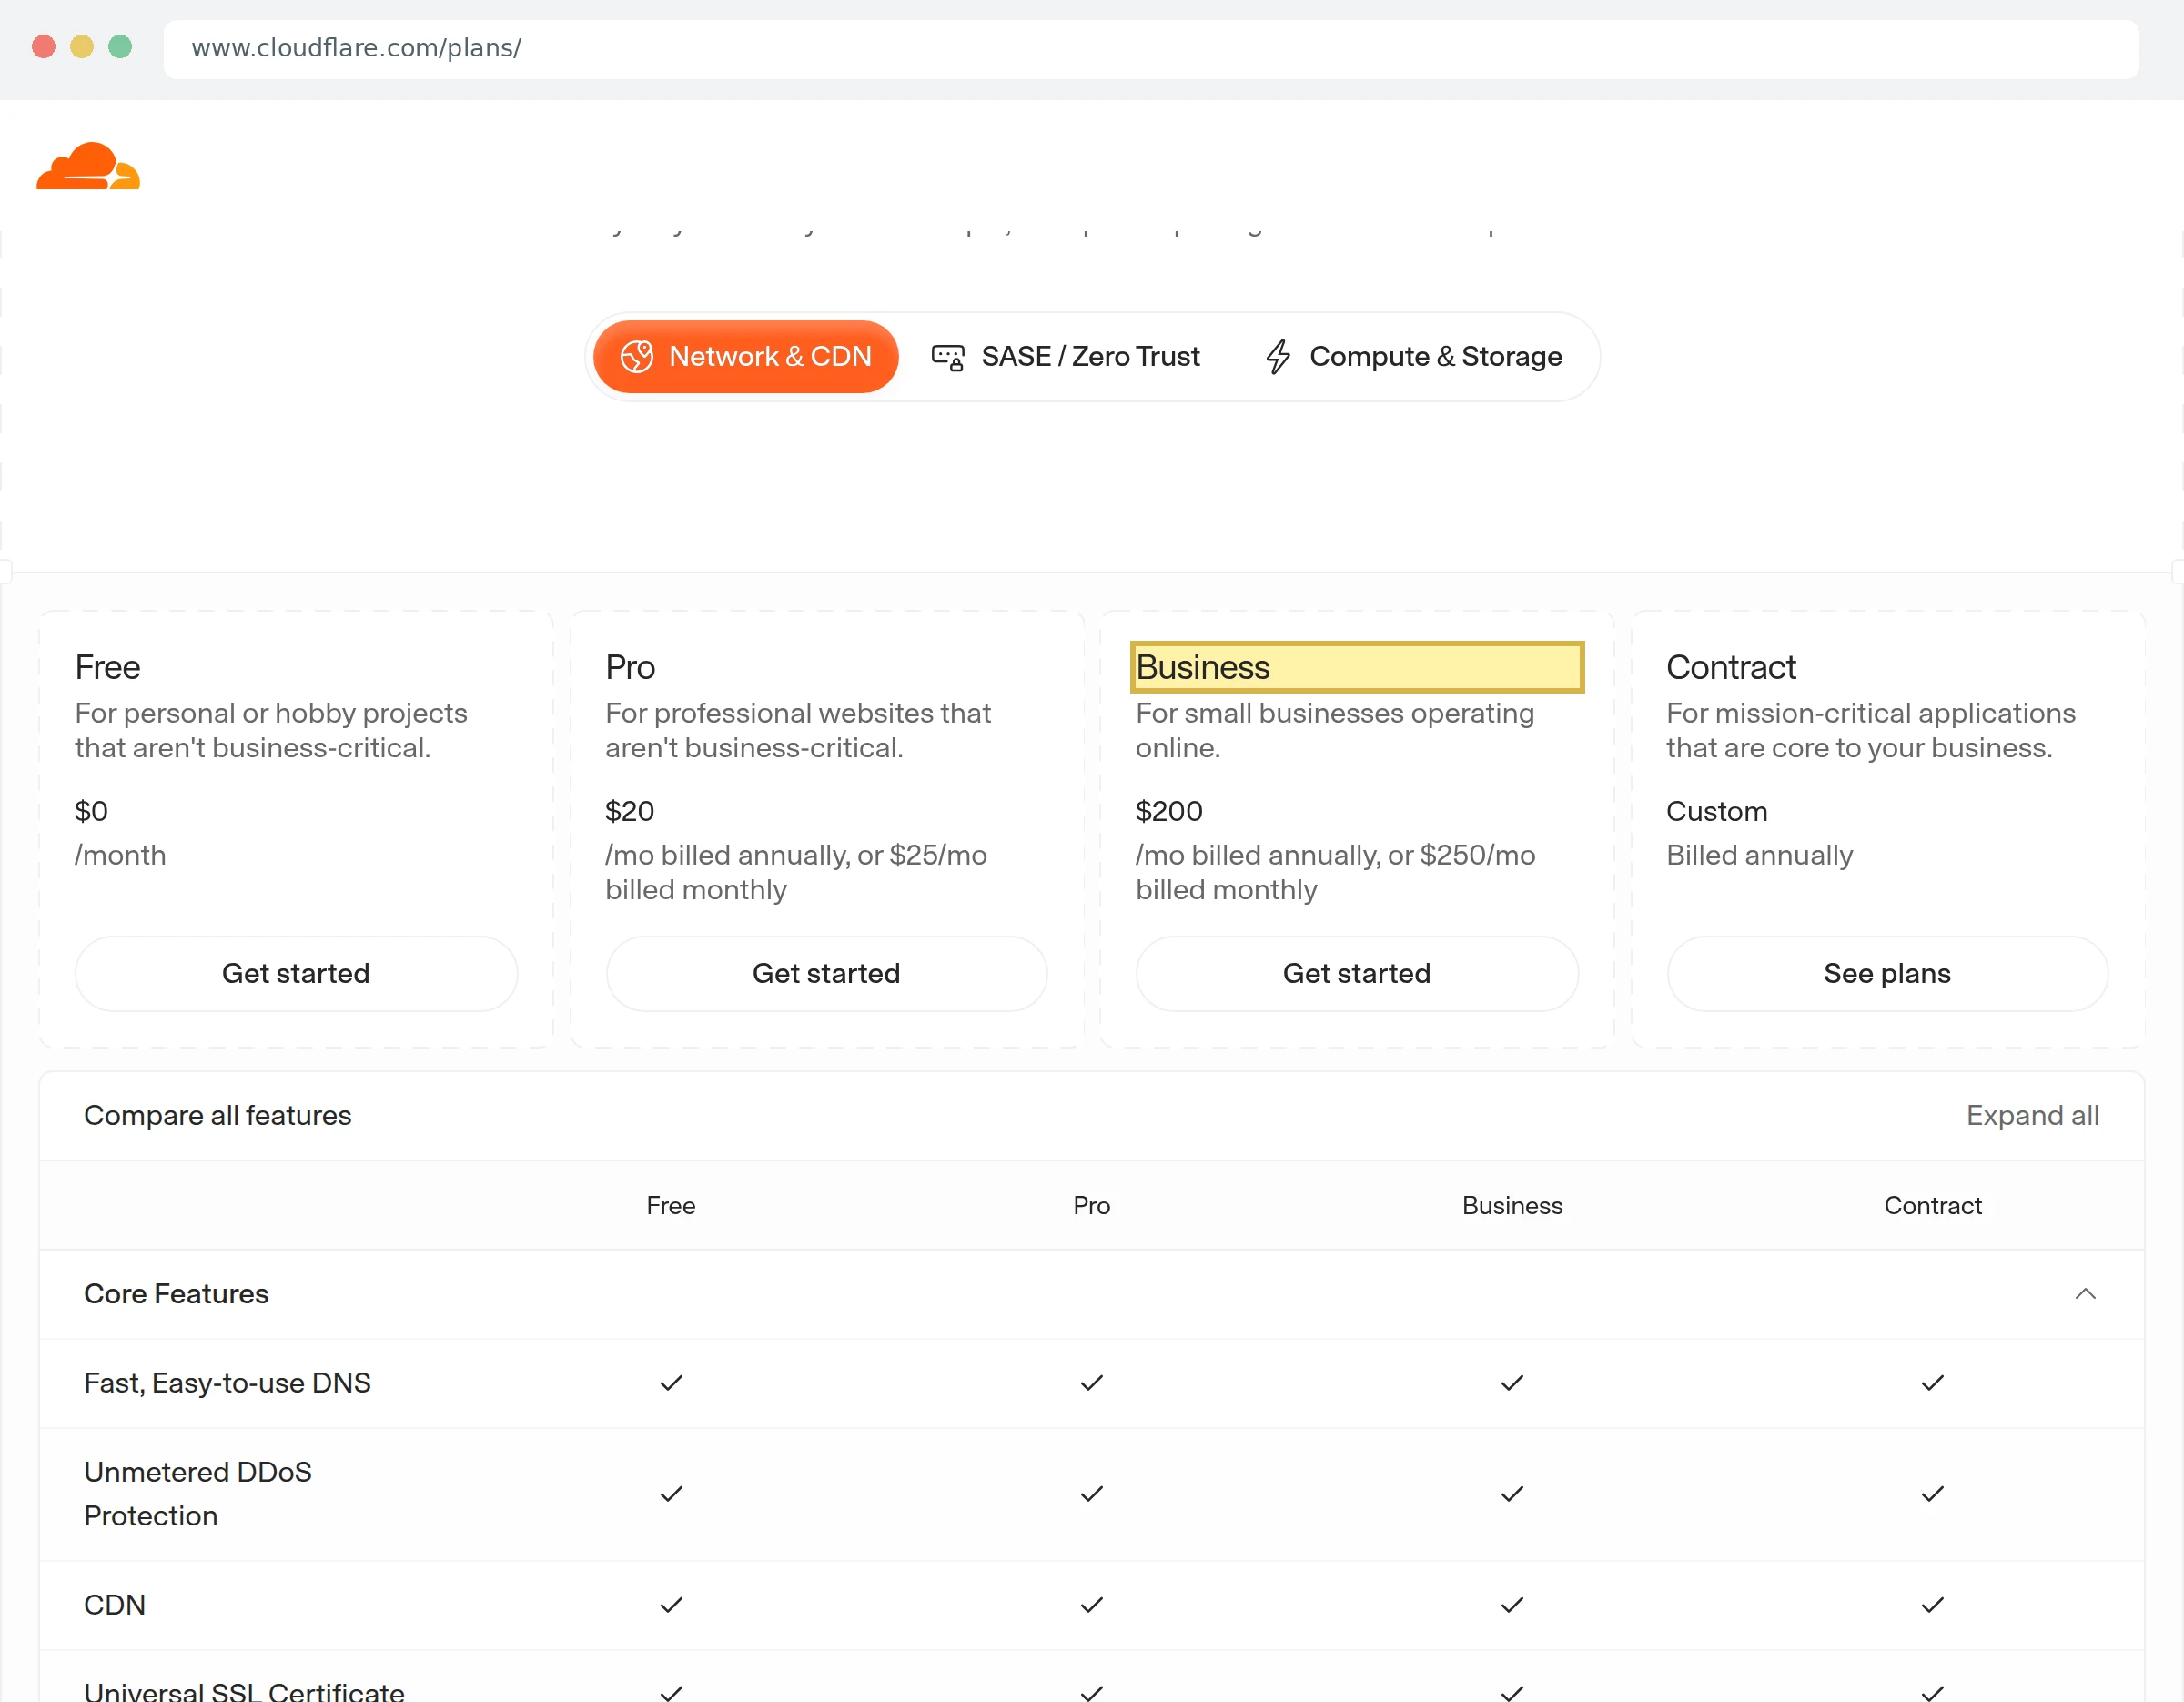The width and height of the screenshot is (2184, 1702).
Task: Click the Pro checkmark in the DNS row
Action: 1092,1383
